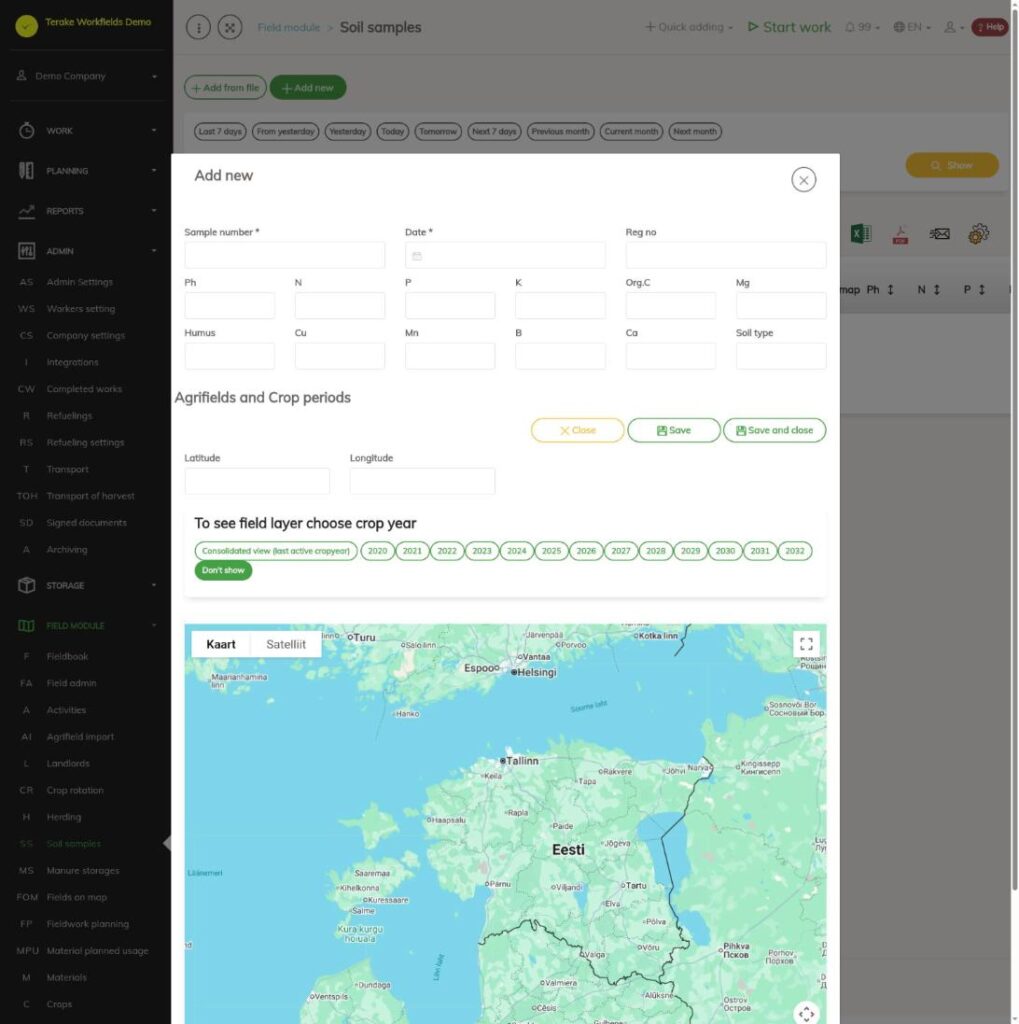The height and width of the screenshot is (1024, 1019).
Task: Select crop year 2020
Action: (x=378, y=551)
